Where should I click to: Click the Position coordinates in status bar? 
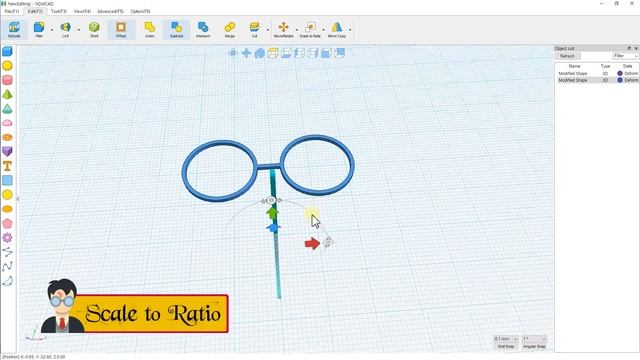33,357
